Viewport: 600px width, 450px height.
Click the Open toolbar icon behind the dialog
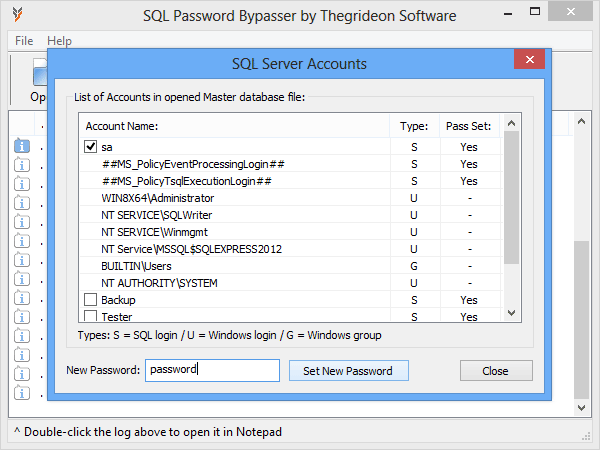[39, 72]
